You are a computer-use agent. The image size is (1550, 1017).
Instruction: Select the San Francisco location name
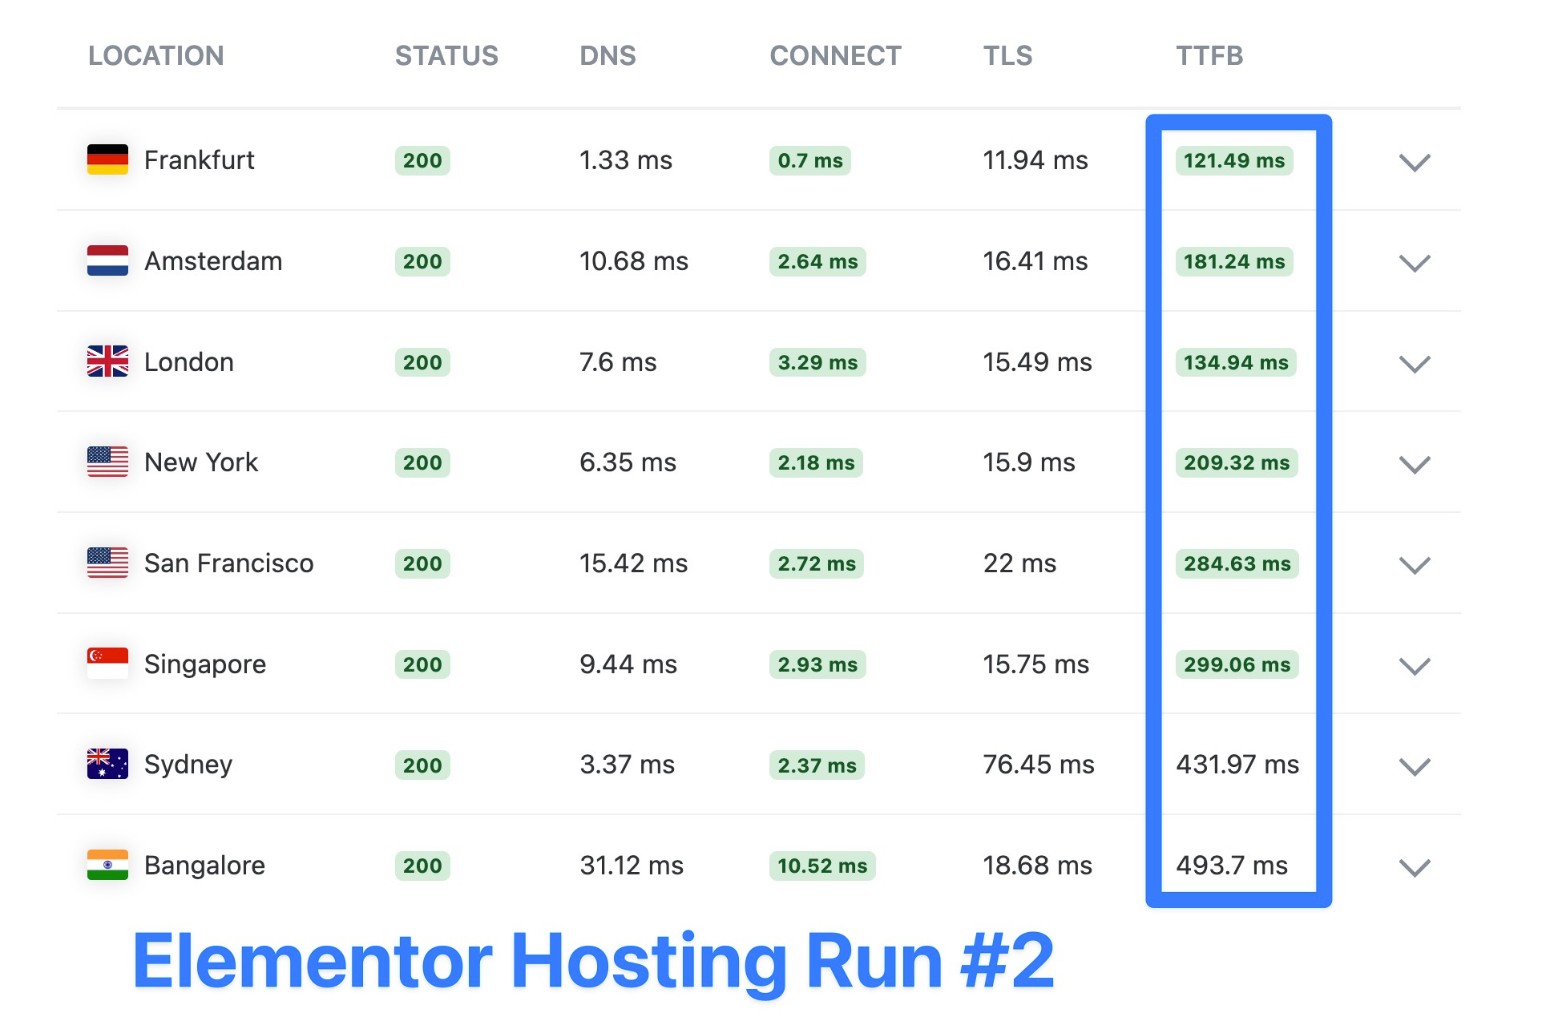[x=229, y=563]
